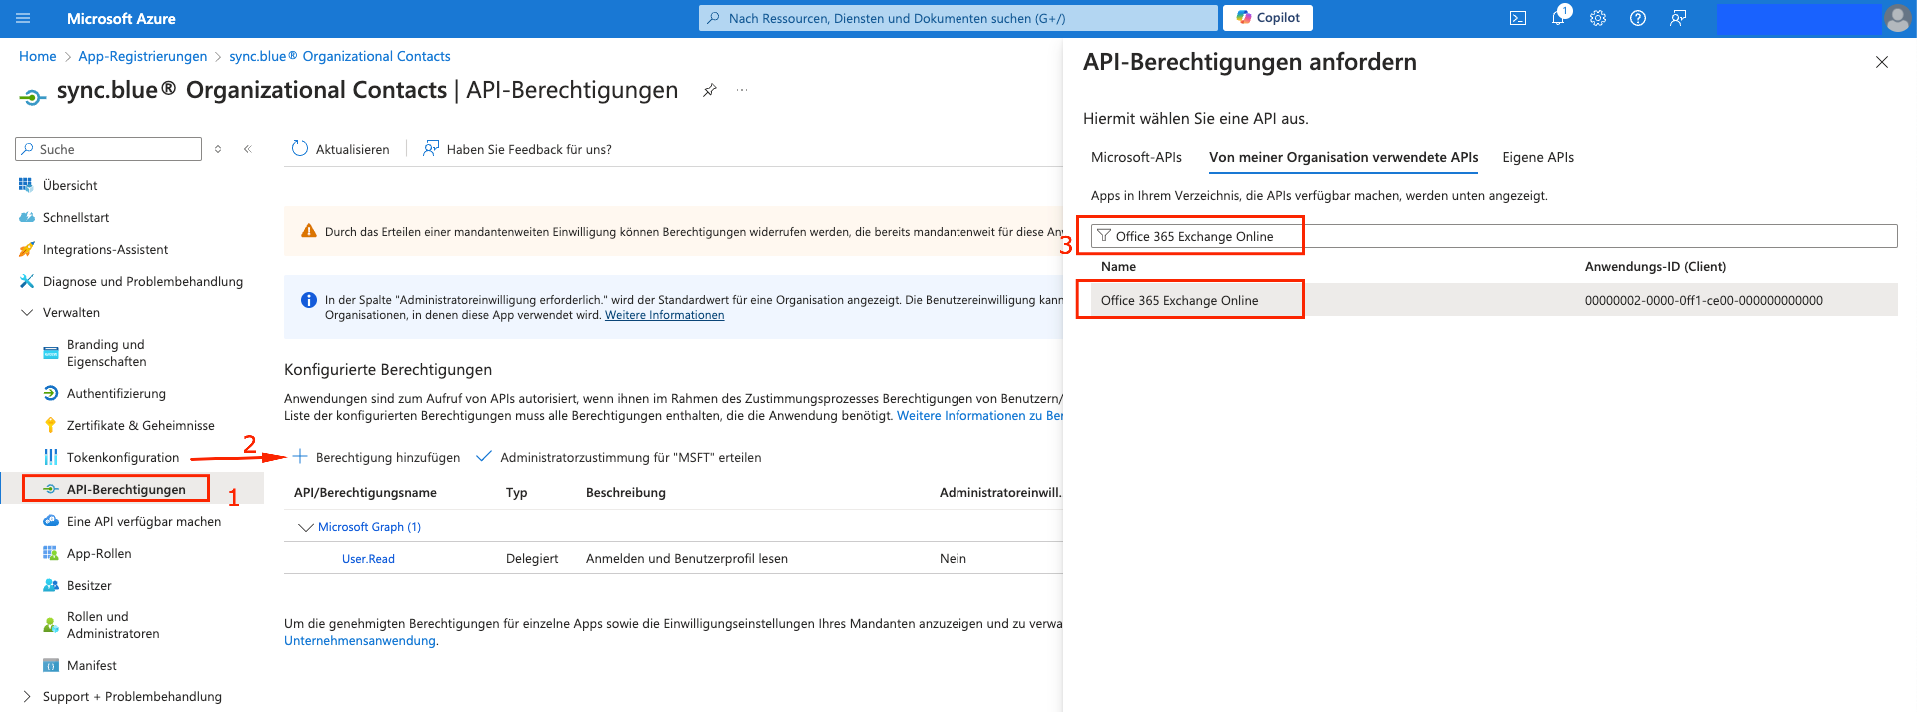The width and height of the screenshot is (1917, 712).
Task: Click the API filter field in the panel
Action: pyautogui.click(x=1494, y=236)
